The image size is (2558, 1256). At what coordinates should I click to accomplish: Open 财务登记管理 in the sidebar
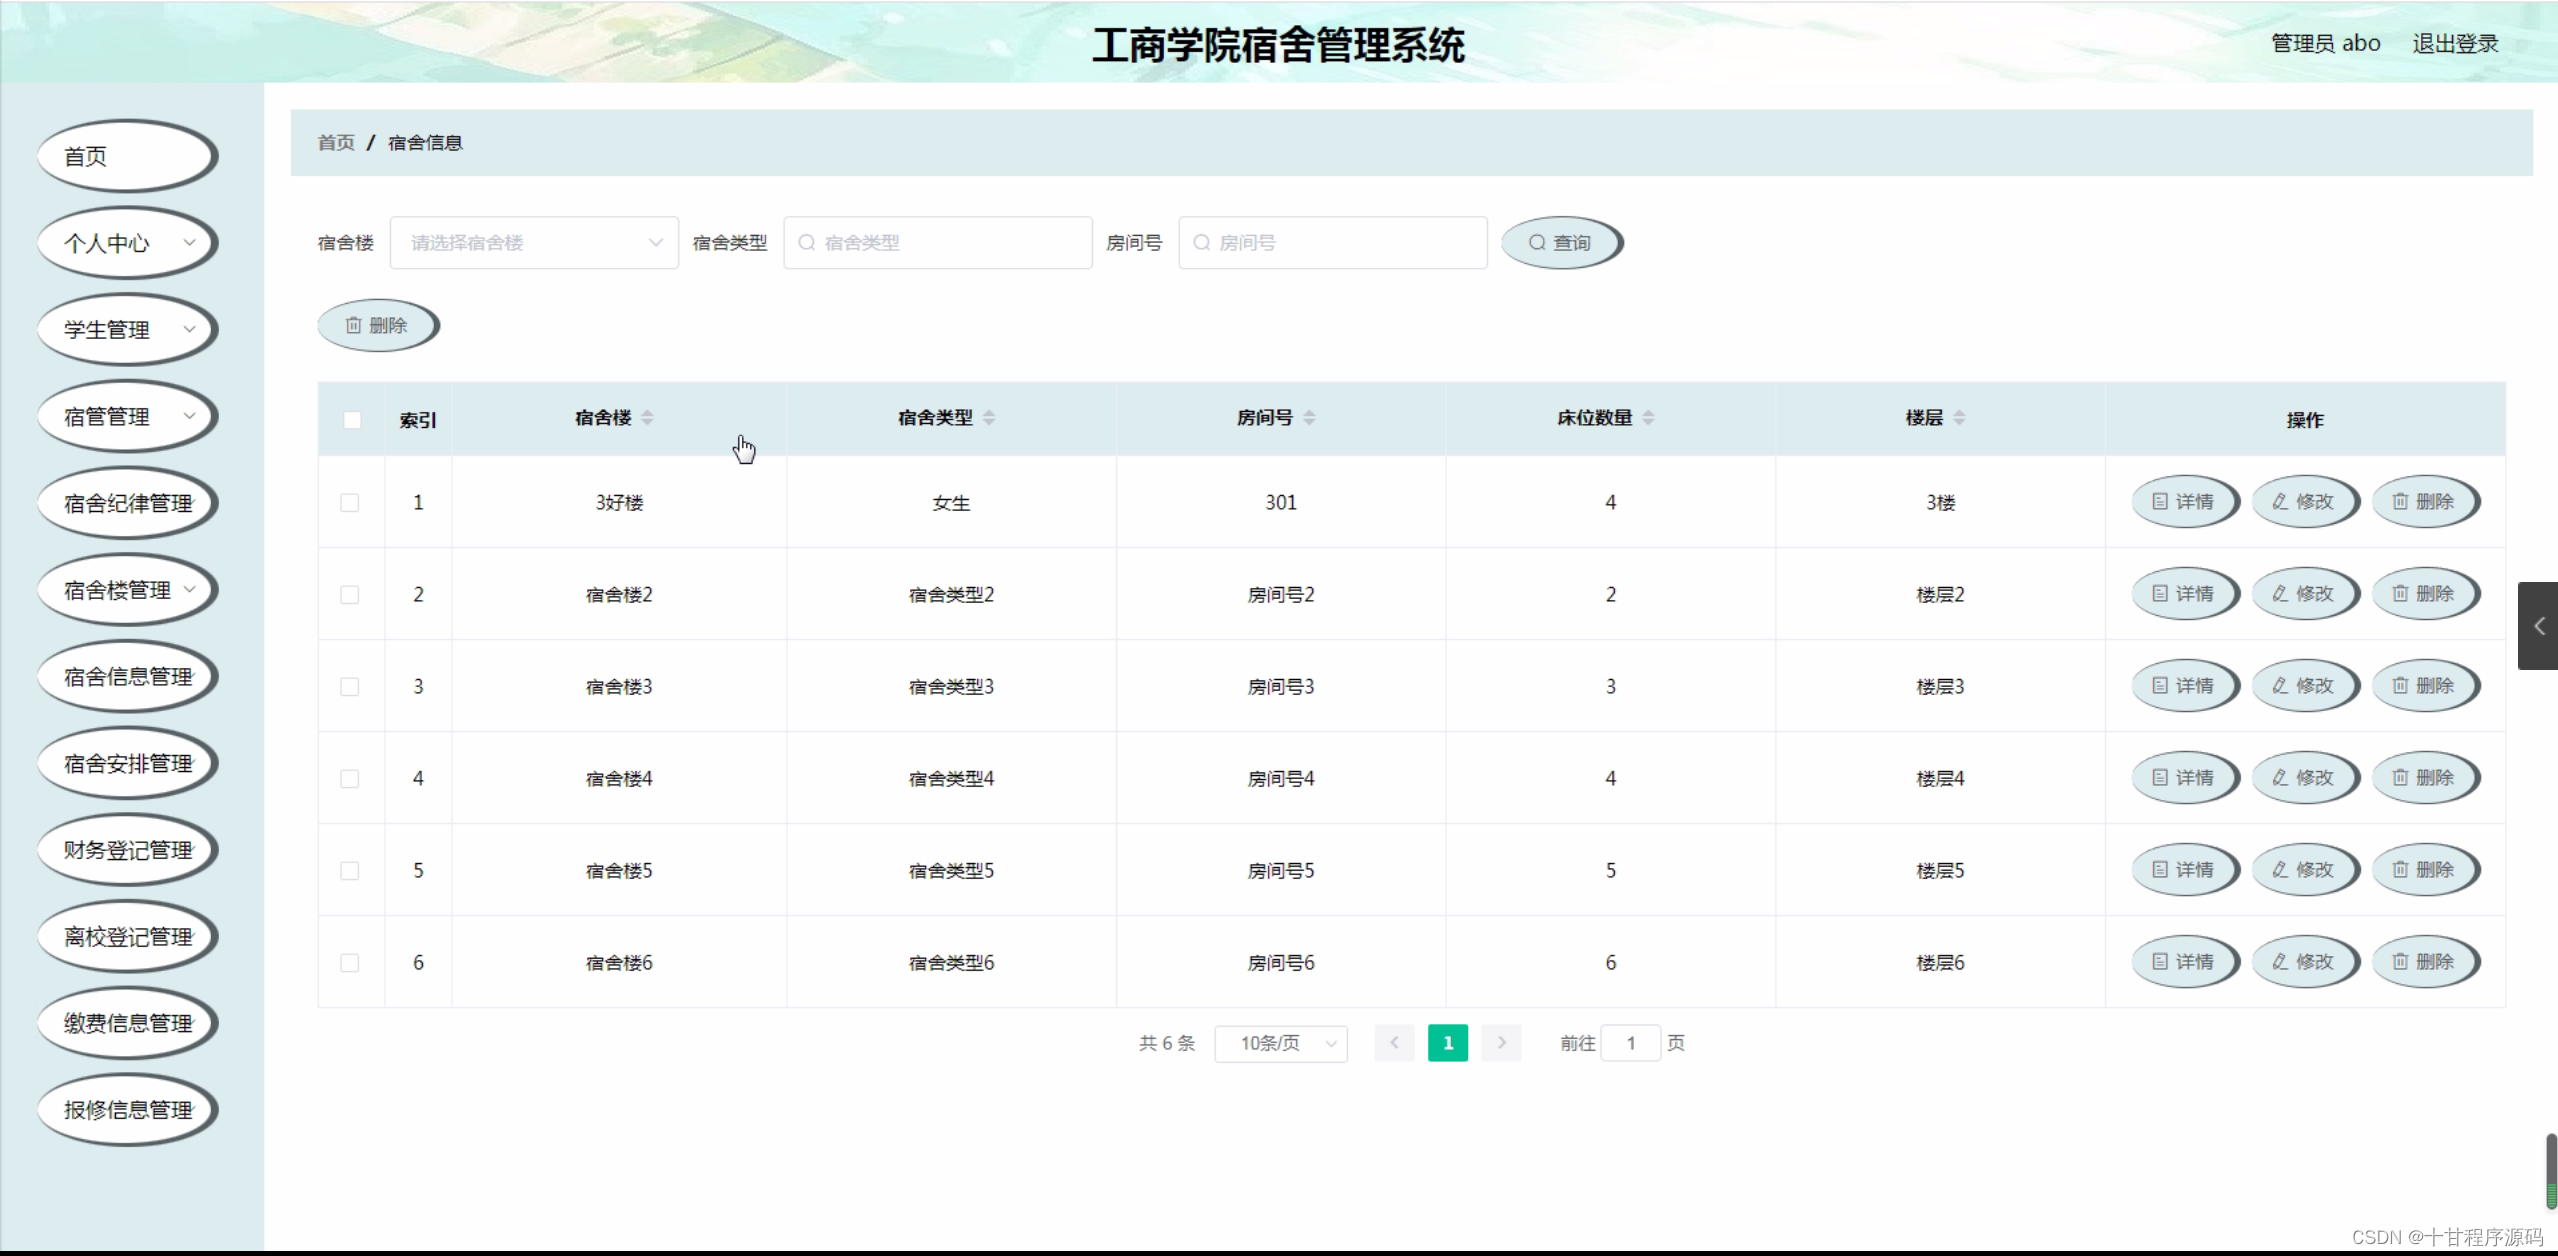click(x=126, y=851)
